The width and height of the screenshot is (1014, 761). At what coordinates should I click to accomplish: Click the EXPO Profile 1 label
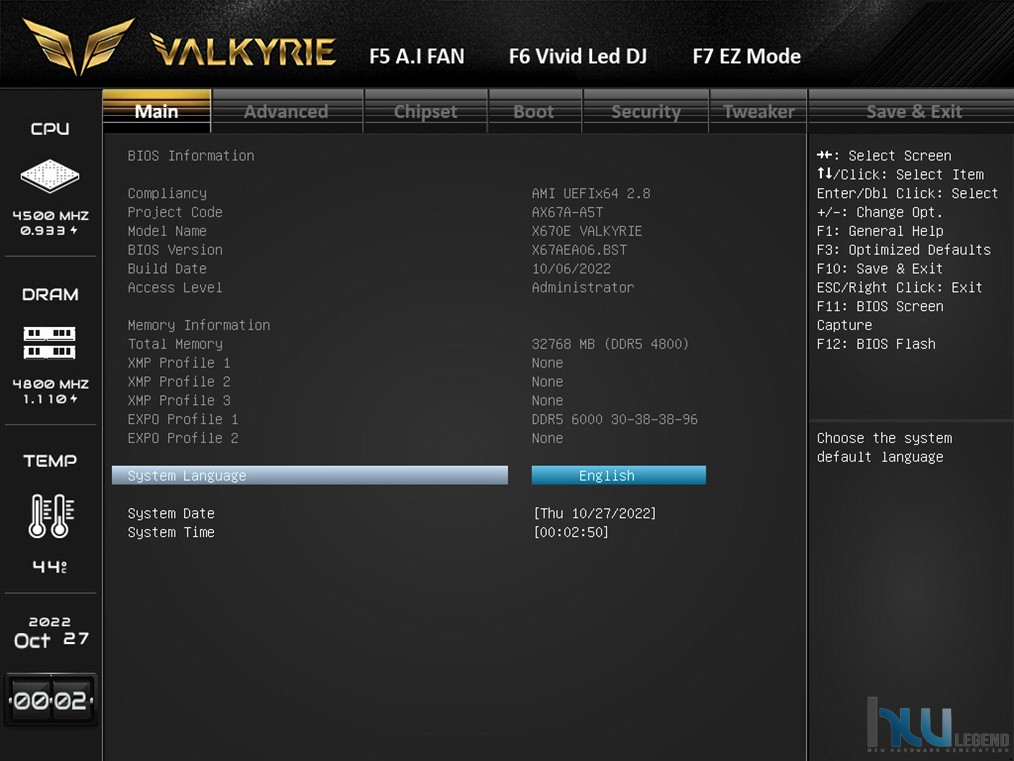pos(183,419)
